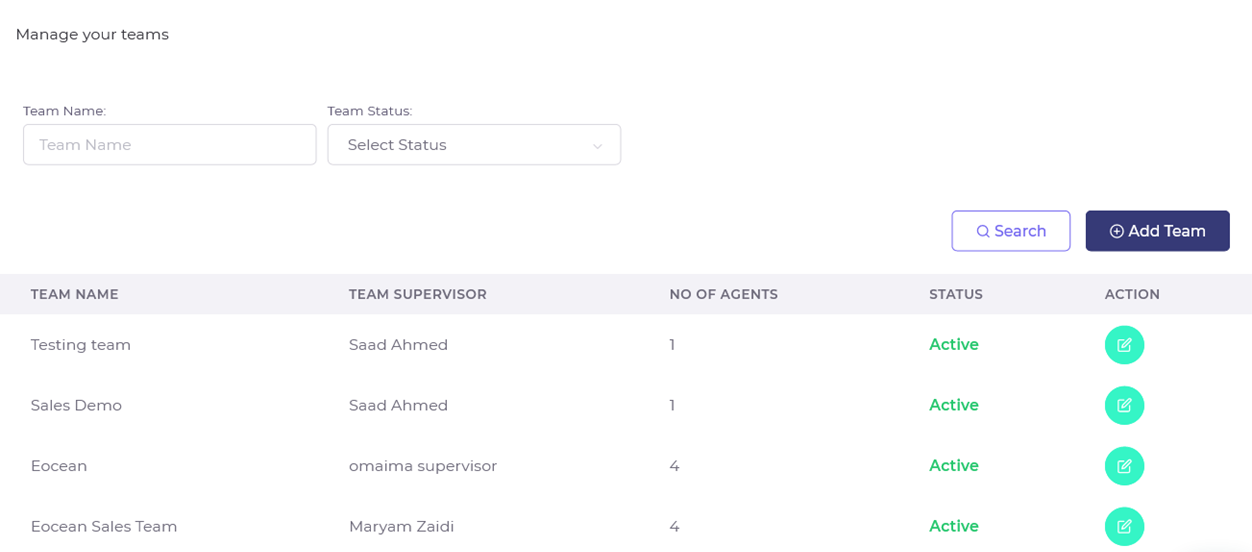Click the Search button

[x=1010, y=231]
